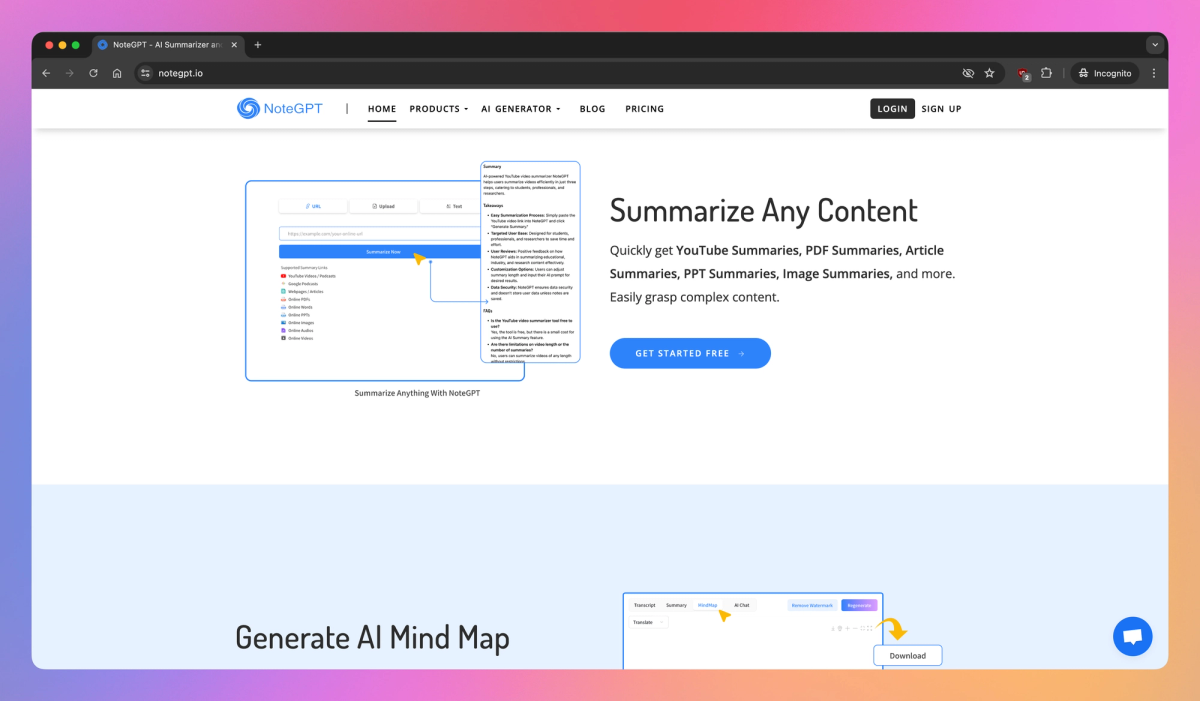1200x701 pixels.
Task: Click the 'Summarize Anything With NoteGPT' caption
Action: click(x=417, y=393)
